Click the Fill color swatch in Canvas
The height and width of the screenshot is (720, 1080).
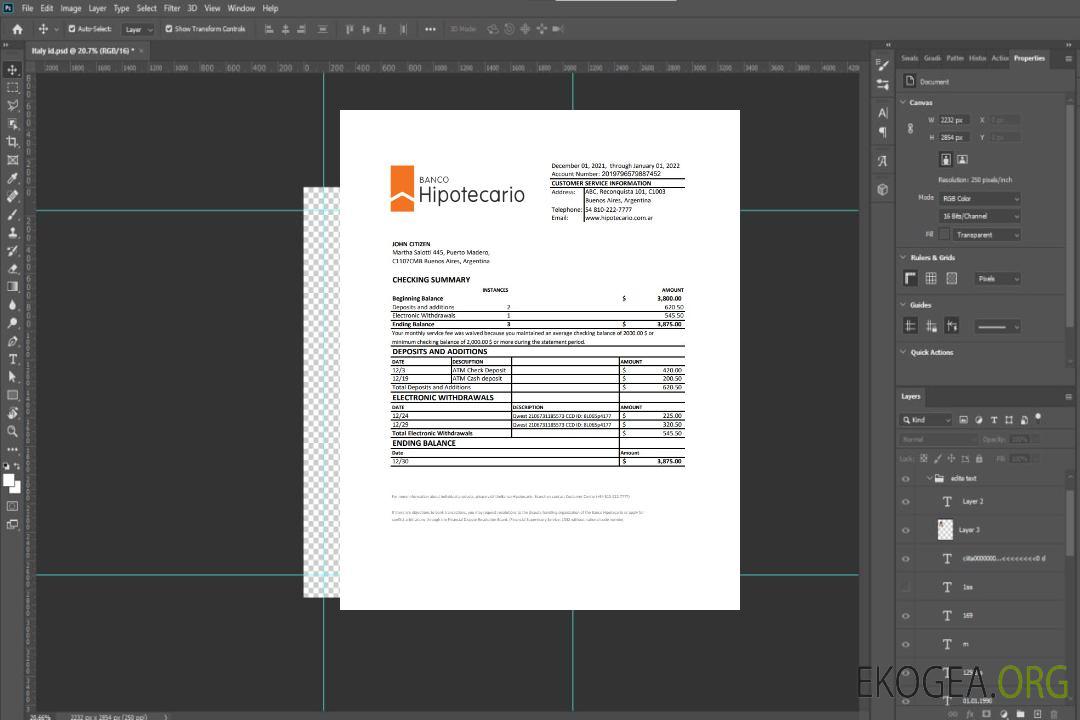(x=943, y=234)
